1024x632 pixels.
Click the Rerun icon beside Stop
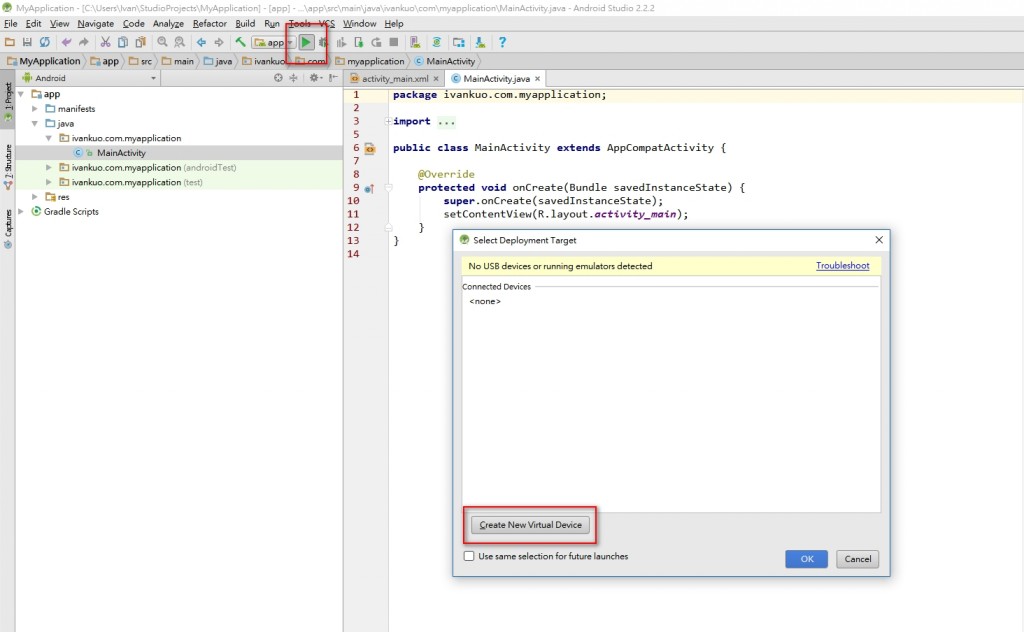(376, 42)
